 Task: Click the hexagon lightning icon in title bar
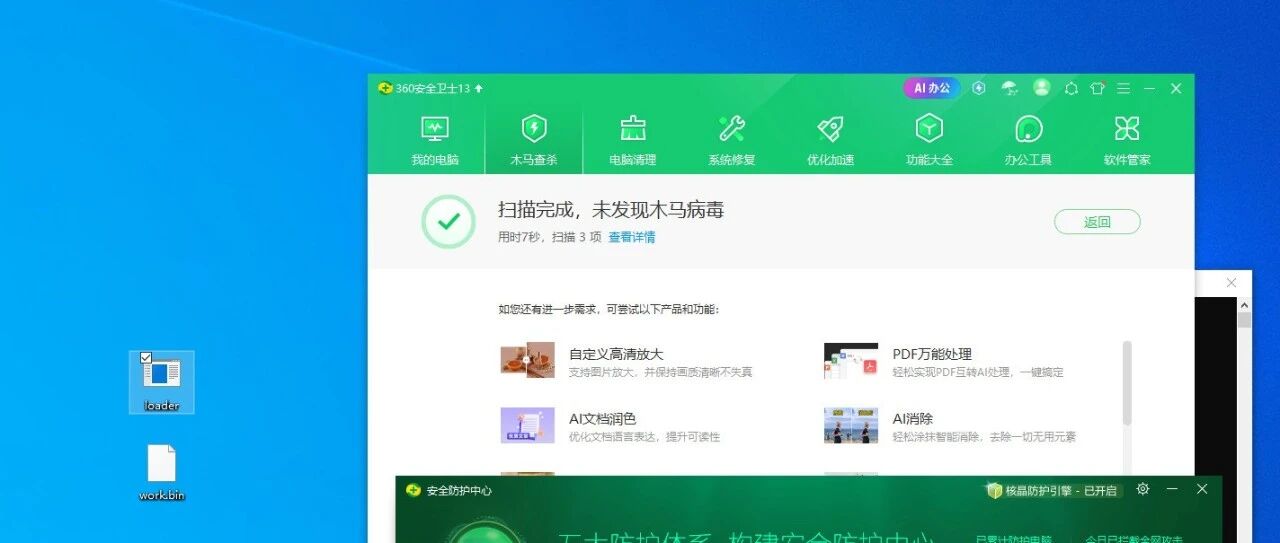[x=979, y=88]
